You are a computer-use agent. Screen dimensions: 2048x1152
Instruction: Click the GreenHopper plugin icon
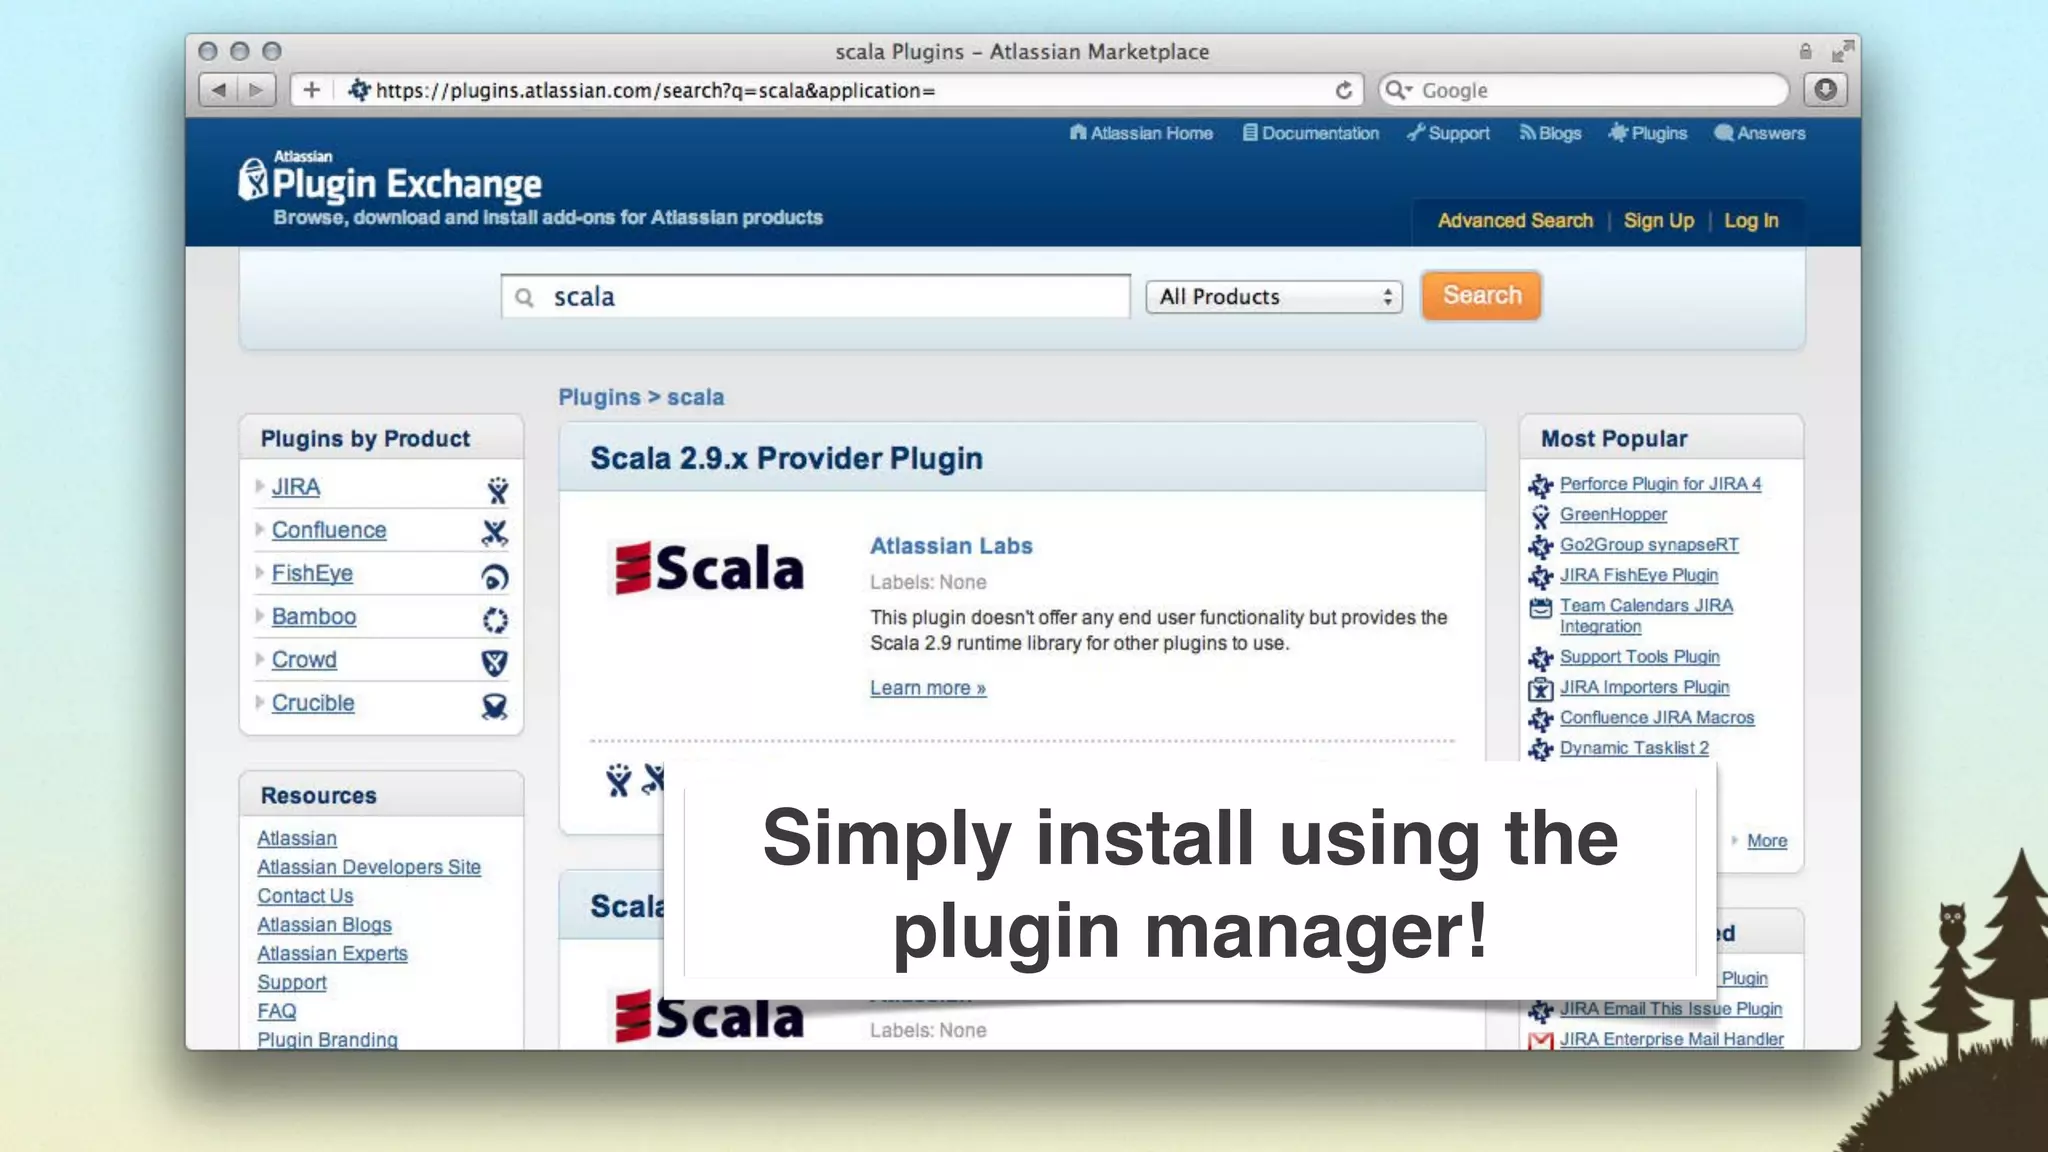[x=1540, y=516]
